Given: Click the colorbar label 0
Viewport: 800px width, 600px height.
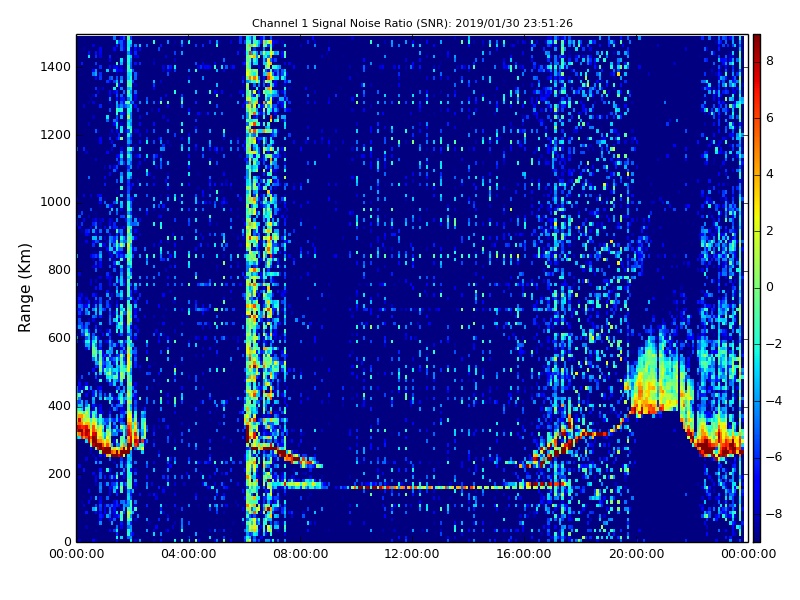Looking at the screenshot, I should click(770, 287).
